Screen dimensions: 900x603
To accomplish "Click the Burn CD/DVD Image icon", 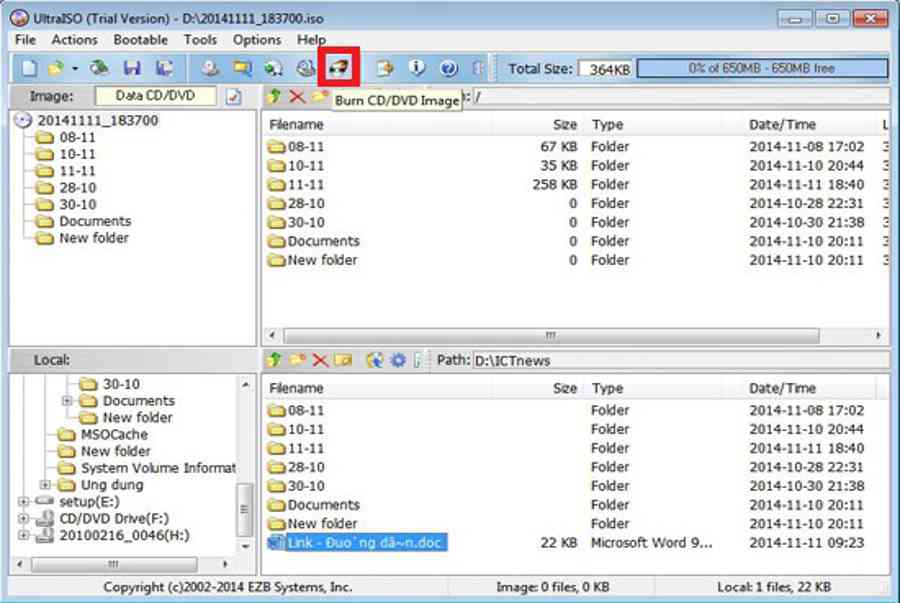I will point(339,68).
